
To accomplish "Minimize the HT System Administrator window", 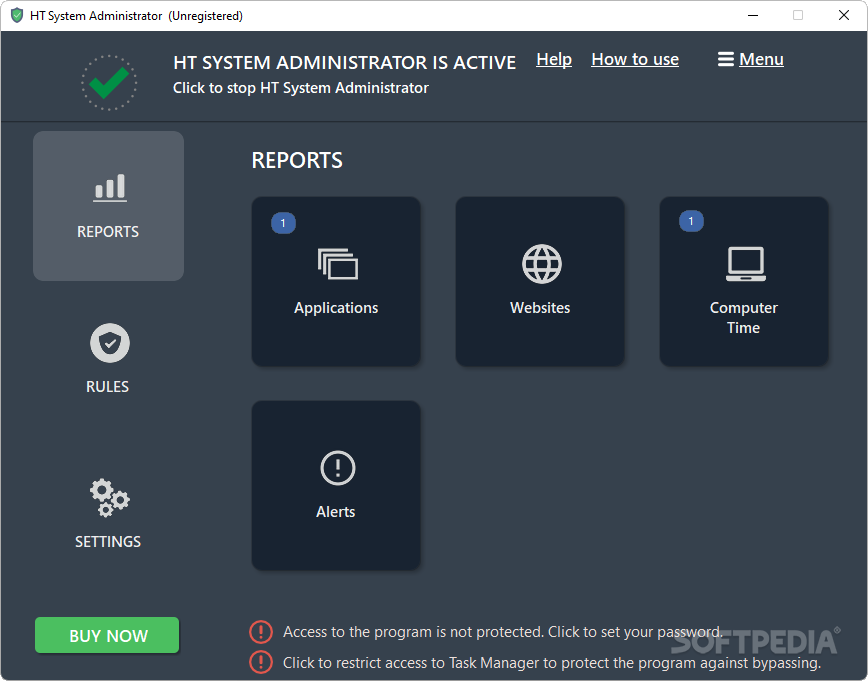I will tap(753, 15).
